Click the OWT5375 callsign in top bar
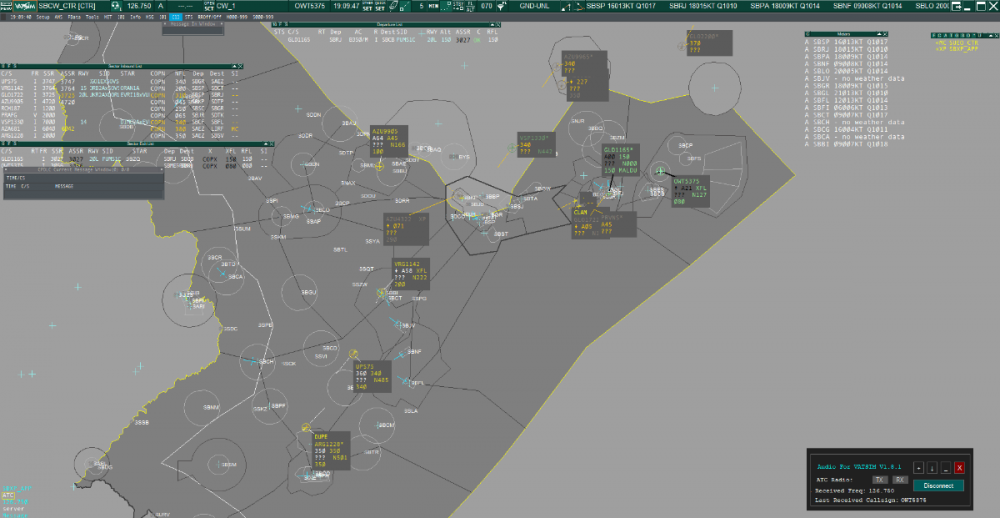The width and height of the screenshot is (1000, 518). 312,6
